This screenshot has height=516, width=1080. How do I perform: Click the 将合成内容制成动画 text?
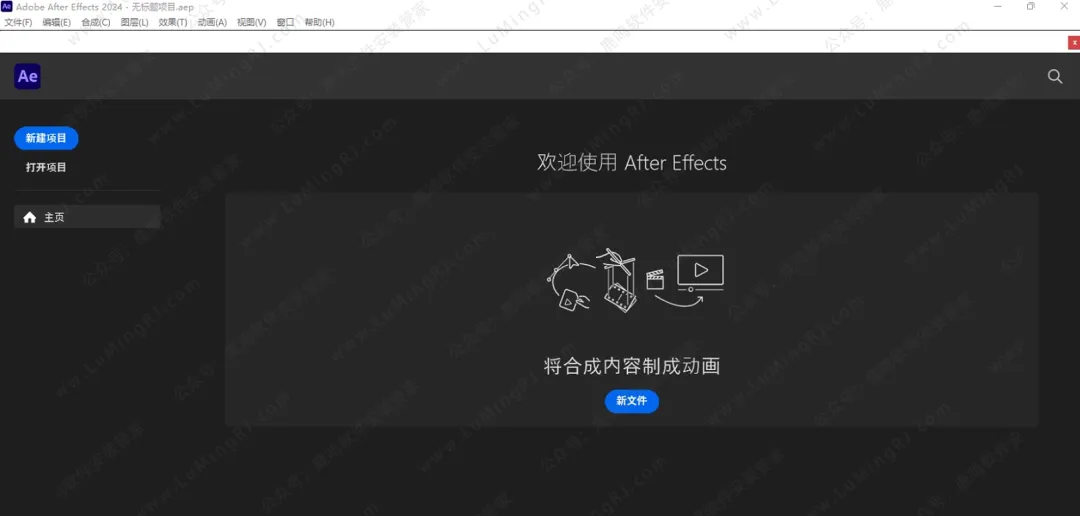(x=632, y=366)
